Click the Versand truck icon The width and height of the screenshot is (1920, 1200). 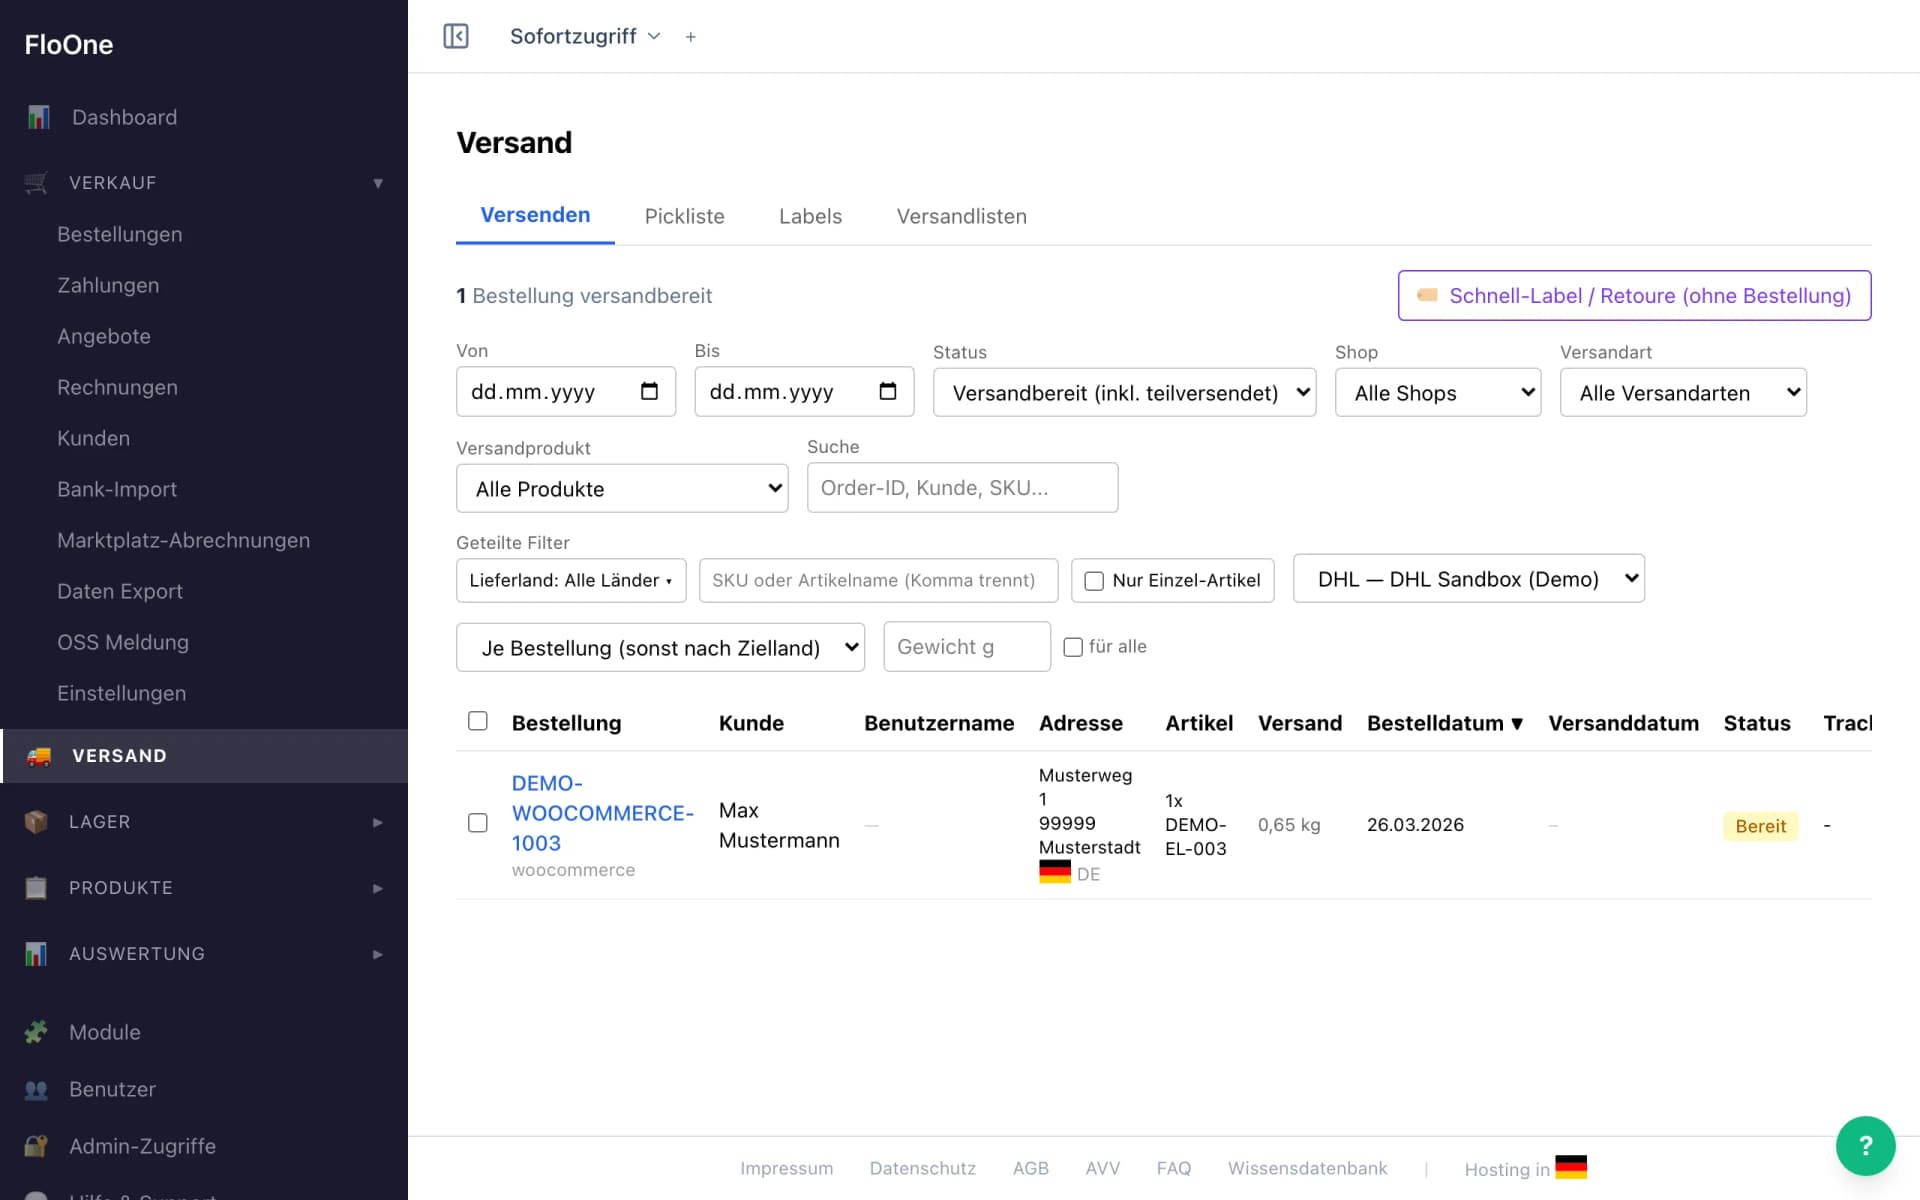point(39,756)
